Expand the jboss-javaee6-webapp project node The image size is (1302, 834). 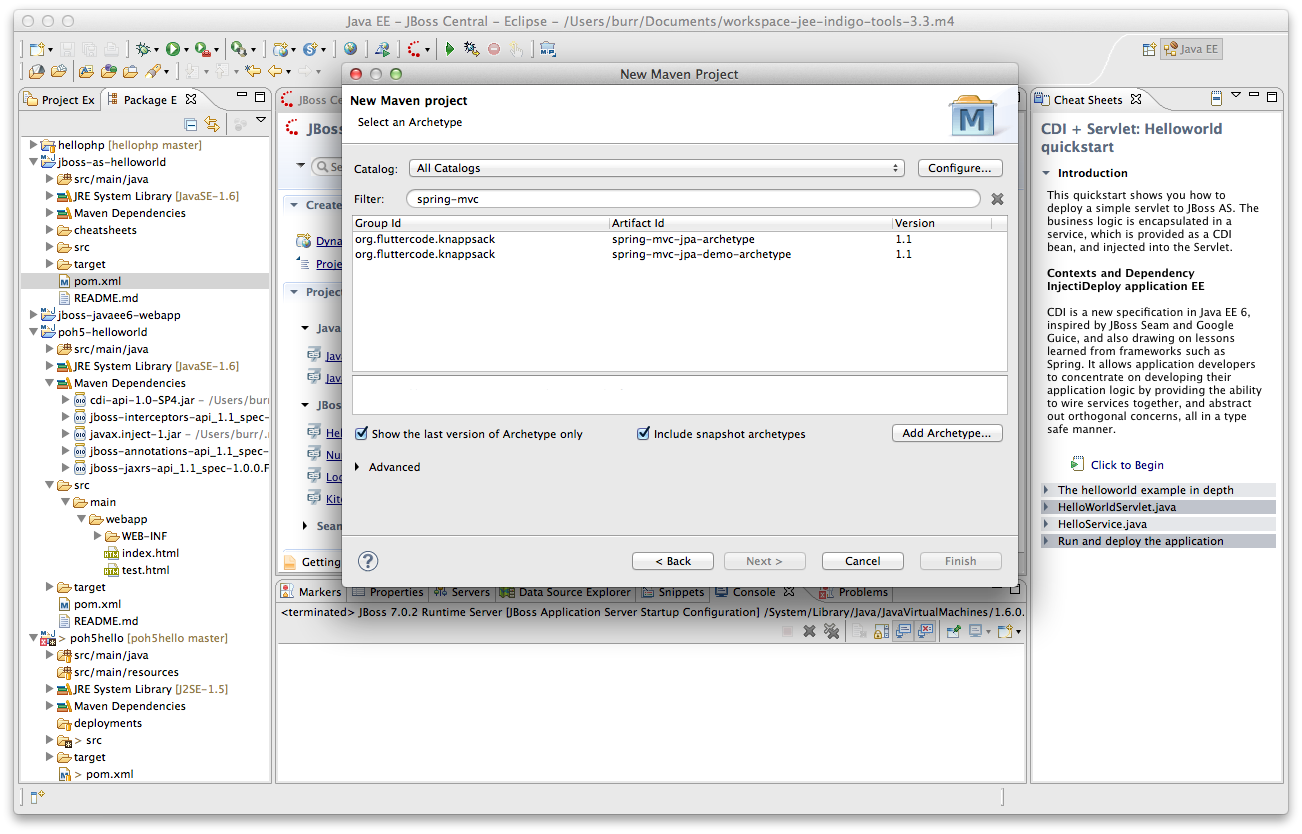click(x=33, y=315)
